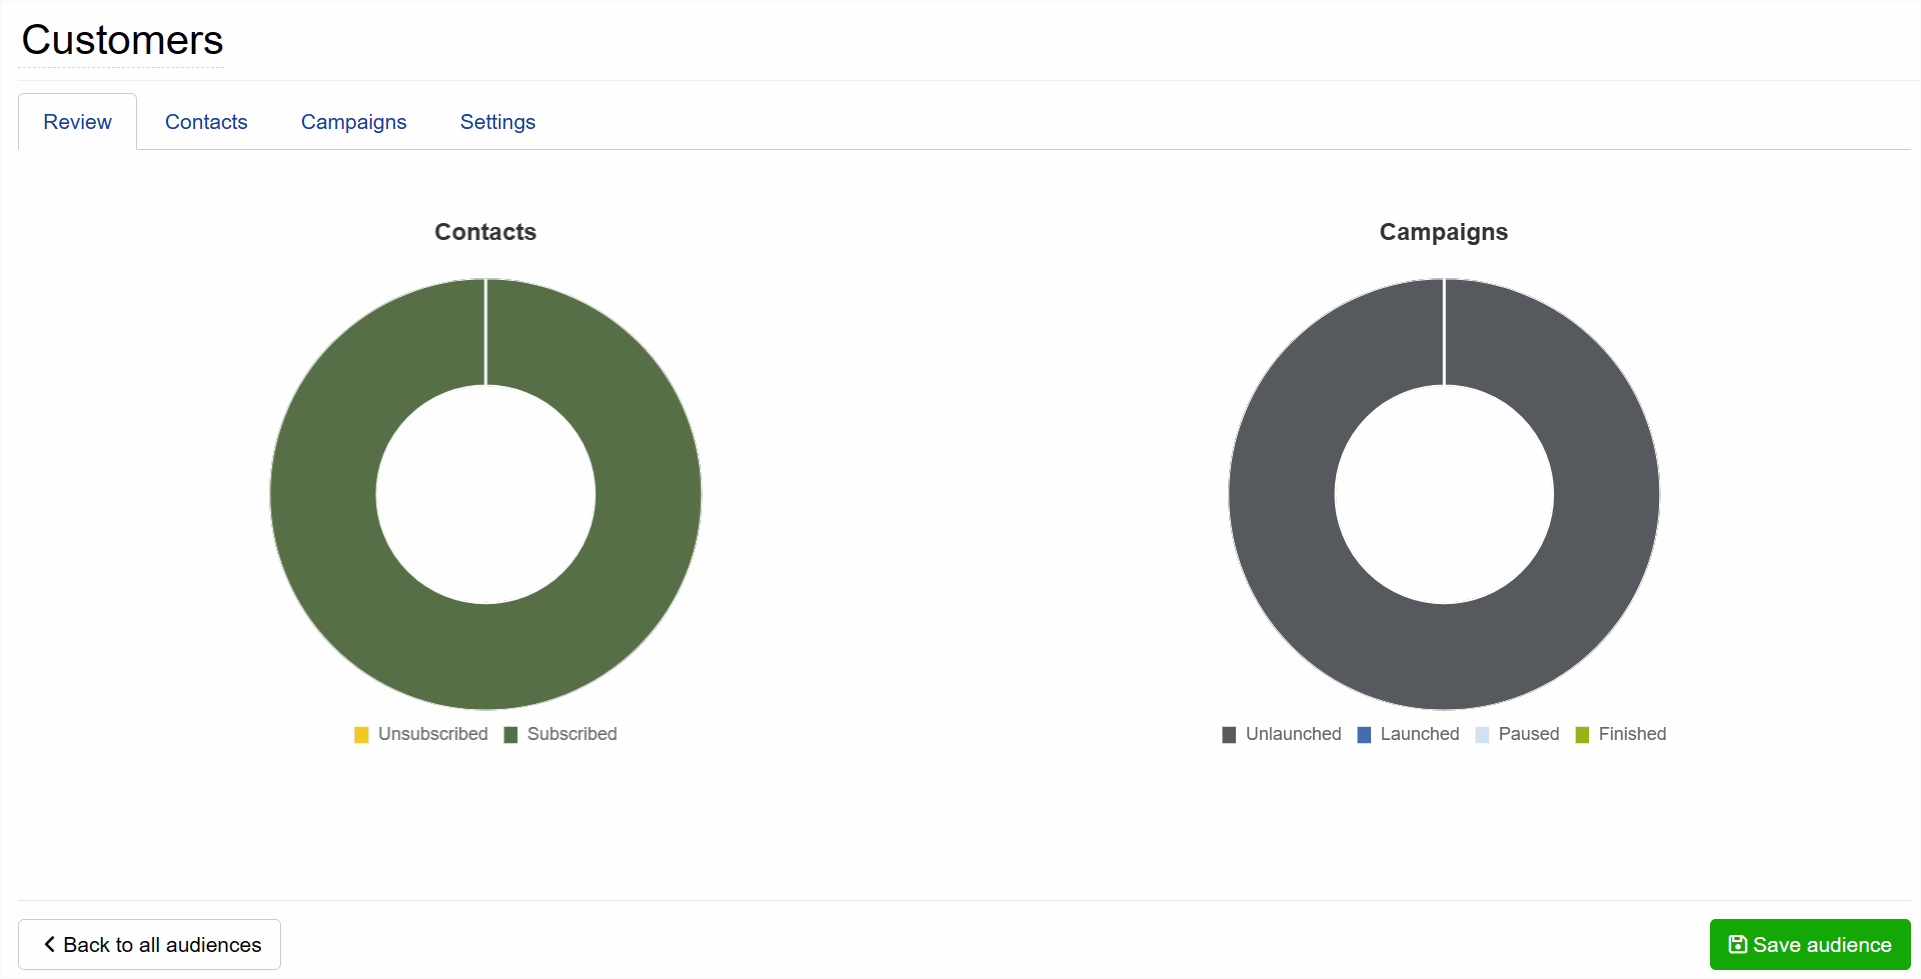Screen dimensions: 1921x979
Task: Click the blue Launched legend swatch
Action: coord(1364,735)
